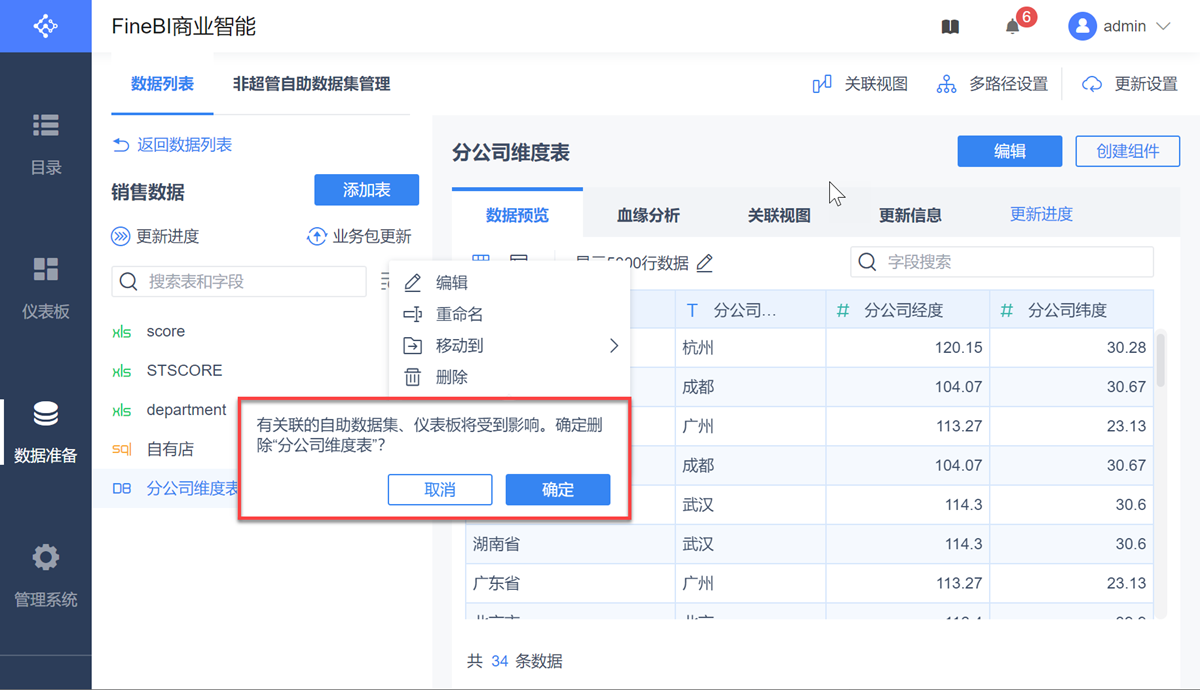Select the 自有店 table in list

170,449
